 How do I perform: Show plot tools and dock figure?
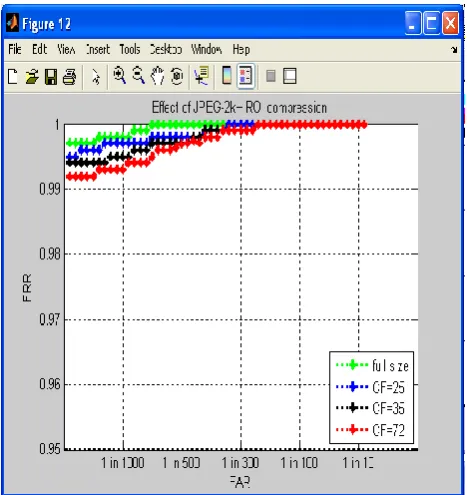coord(289,76)
